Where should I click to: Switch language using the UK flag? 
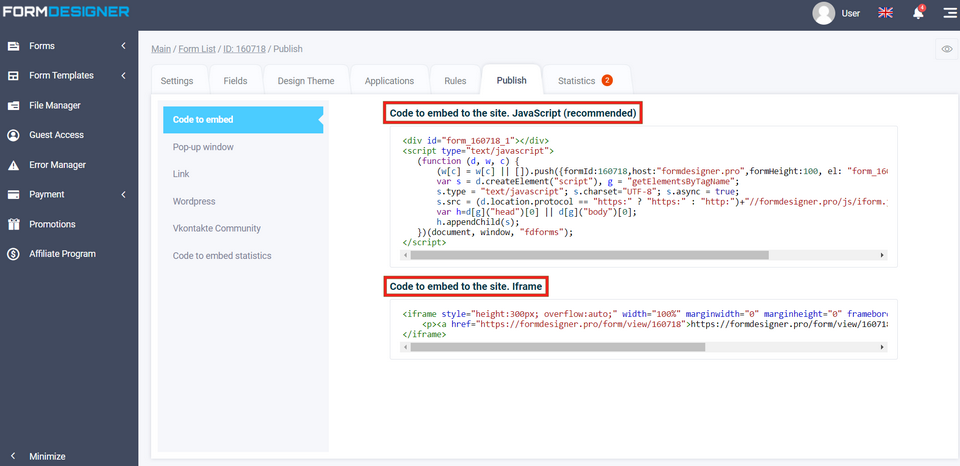[x=885, y=13]
